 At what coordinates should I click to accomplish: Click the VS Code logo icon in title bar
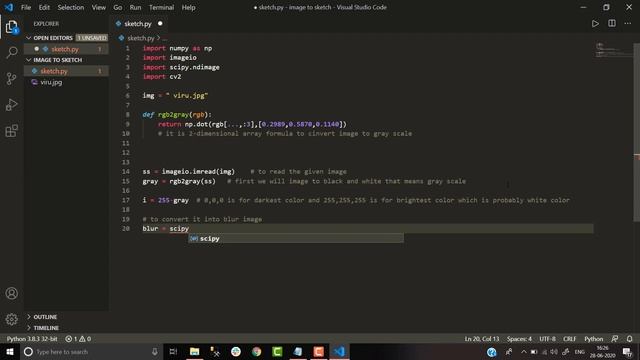9,7
